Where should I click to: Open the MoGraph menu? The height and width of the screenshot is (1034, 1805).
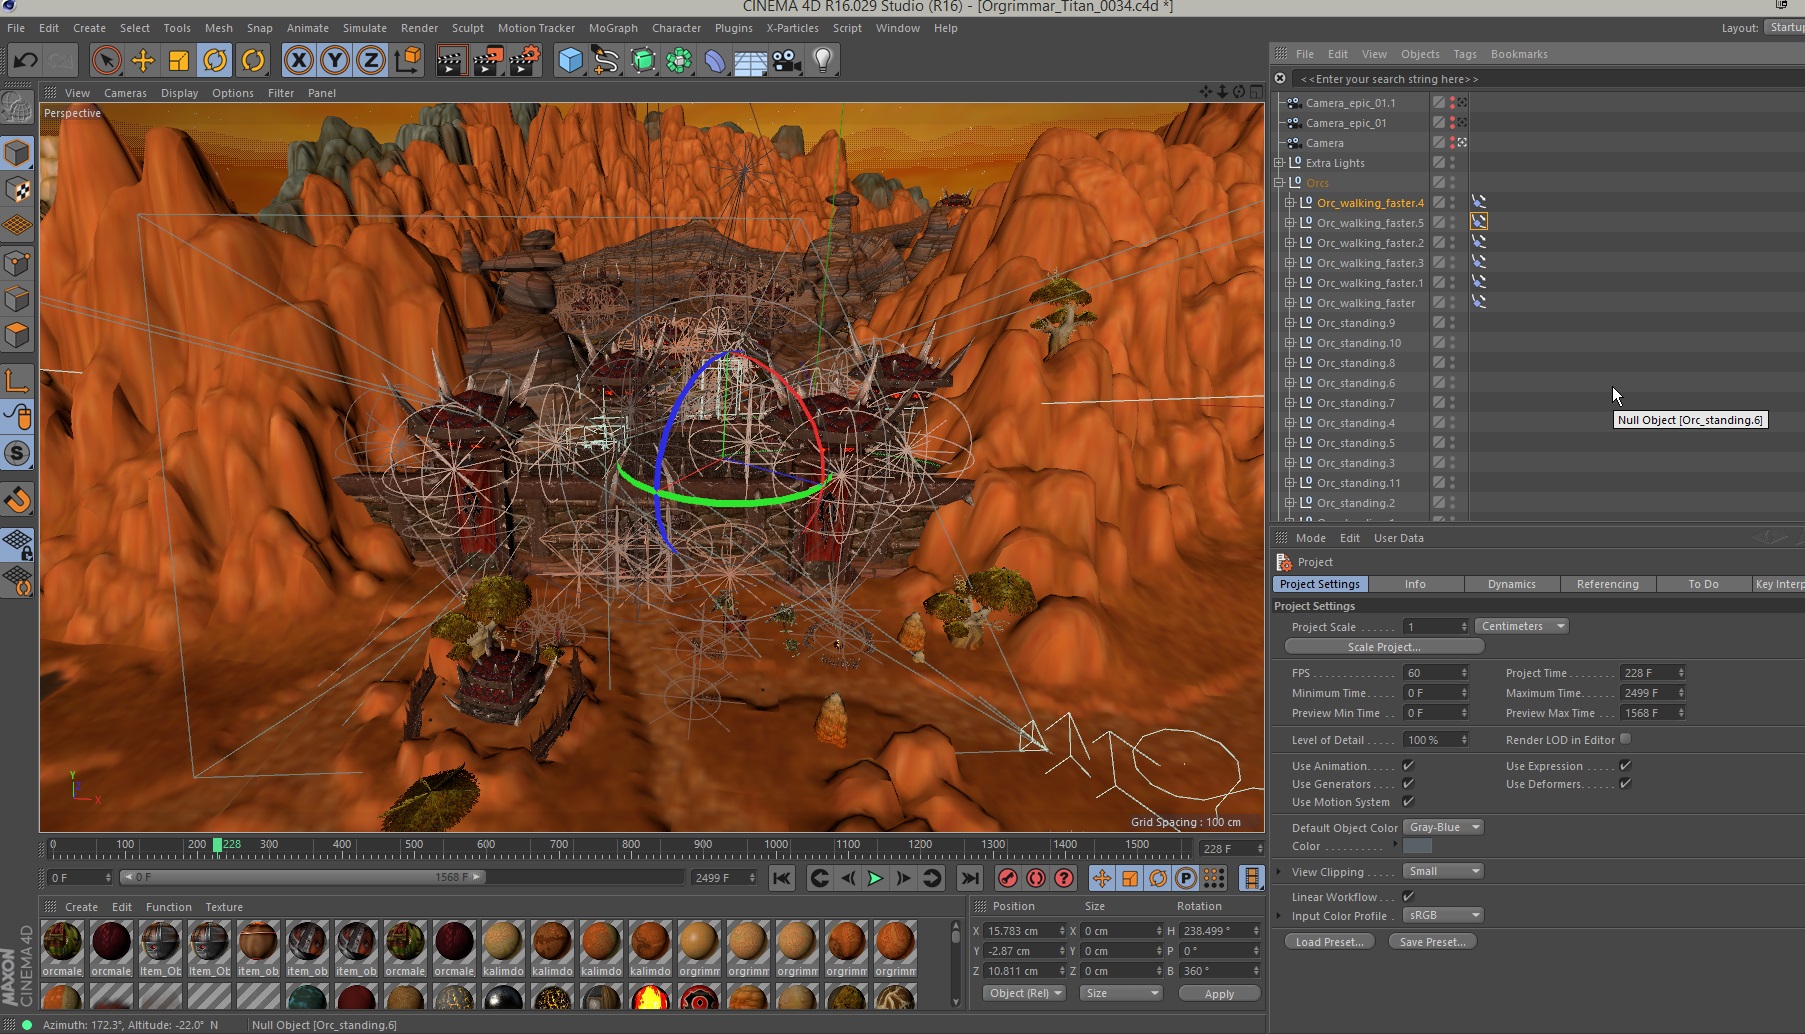(x=613, y=28)
